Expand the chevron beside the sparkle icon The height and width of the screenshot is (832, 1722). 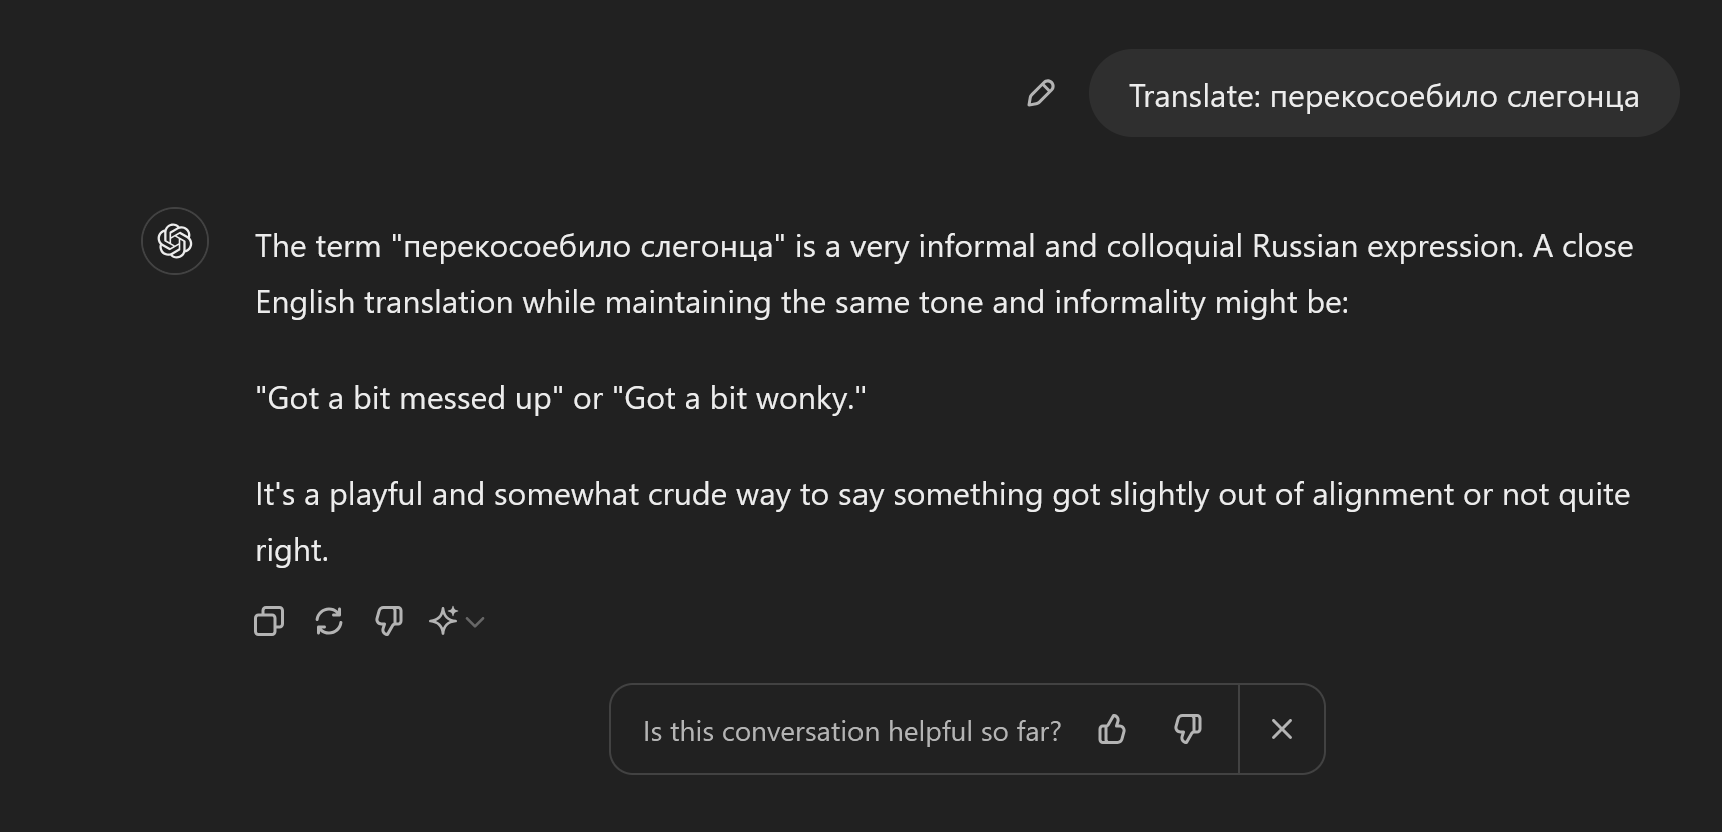(x=476, y=622)
